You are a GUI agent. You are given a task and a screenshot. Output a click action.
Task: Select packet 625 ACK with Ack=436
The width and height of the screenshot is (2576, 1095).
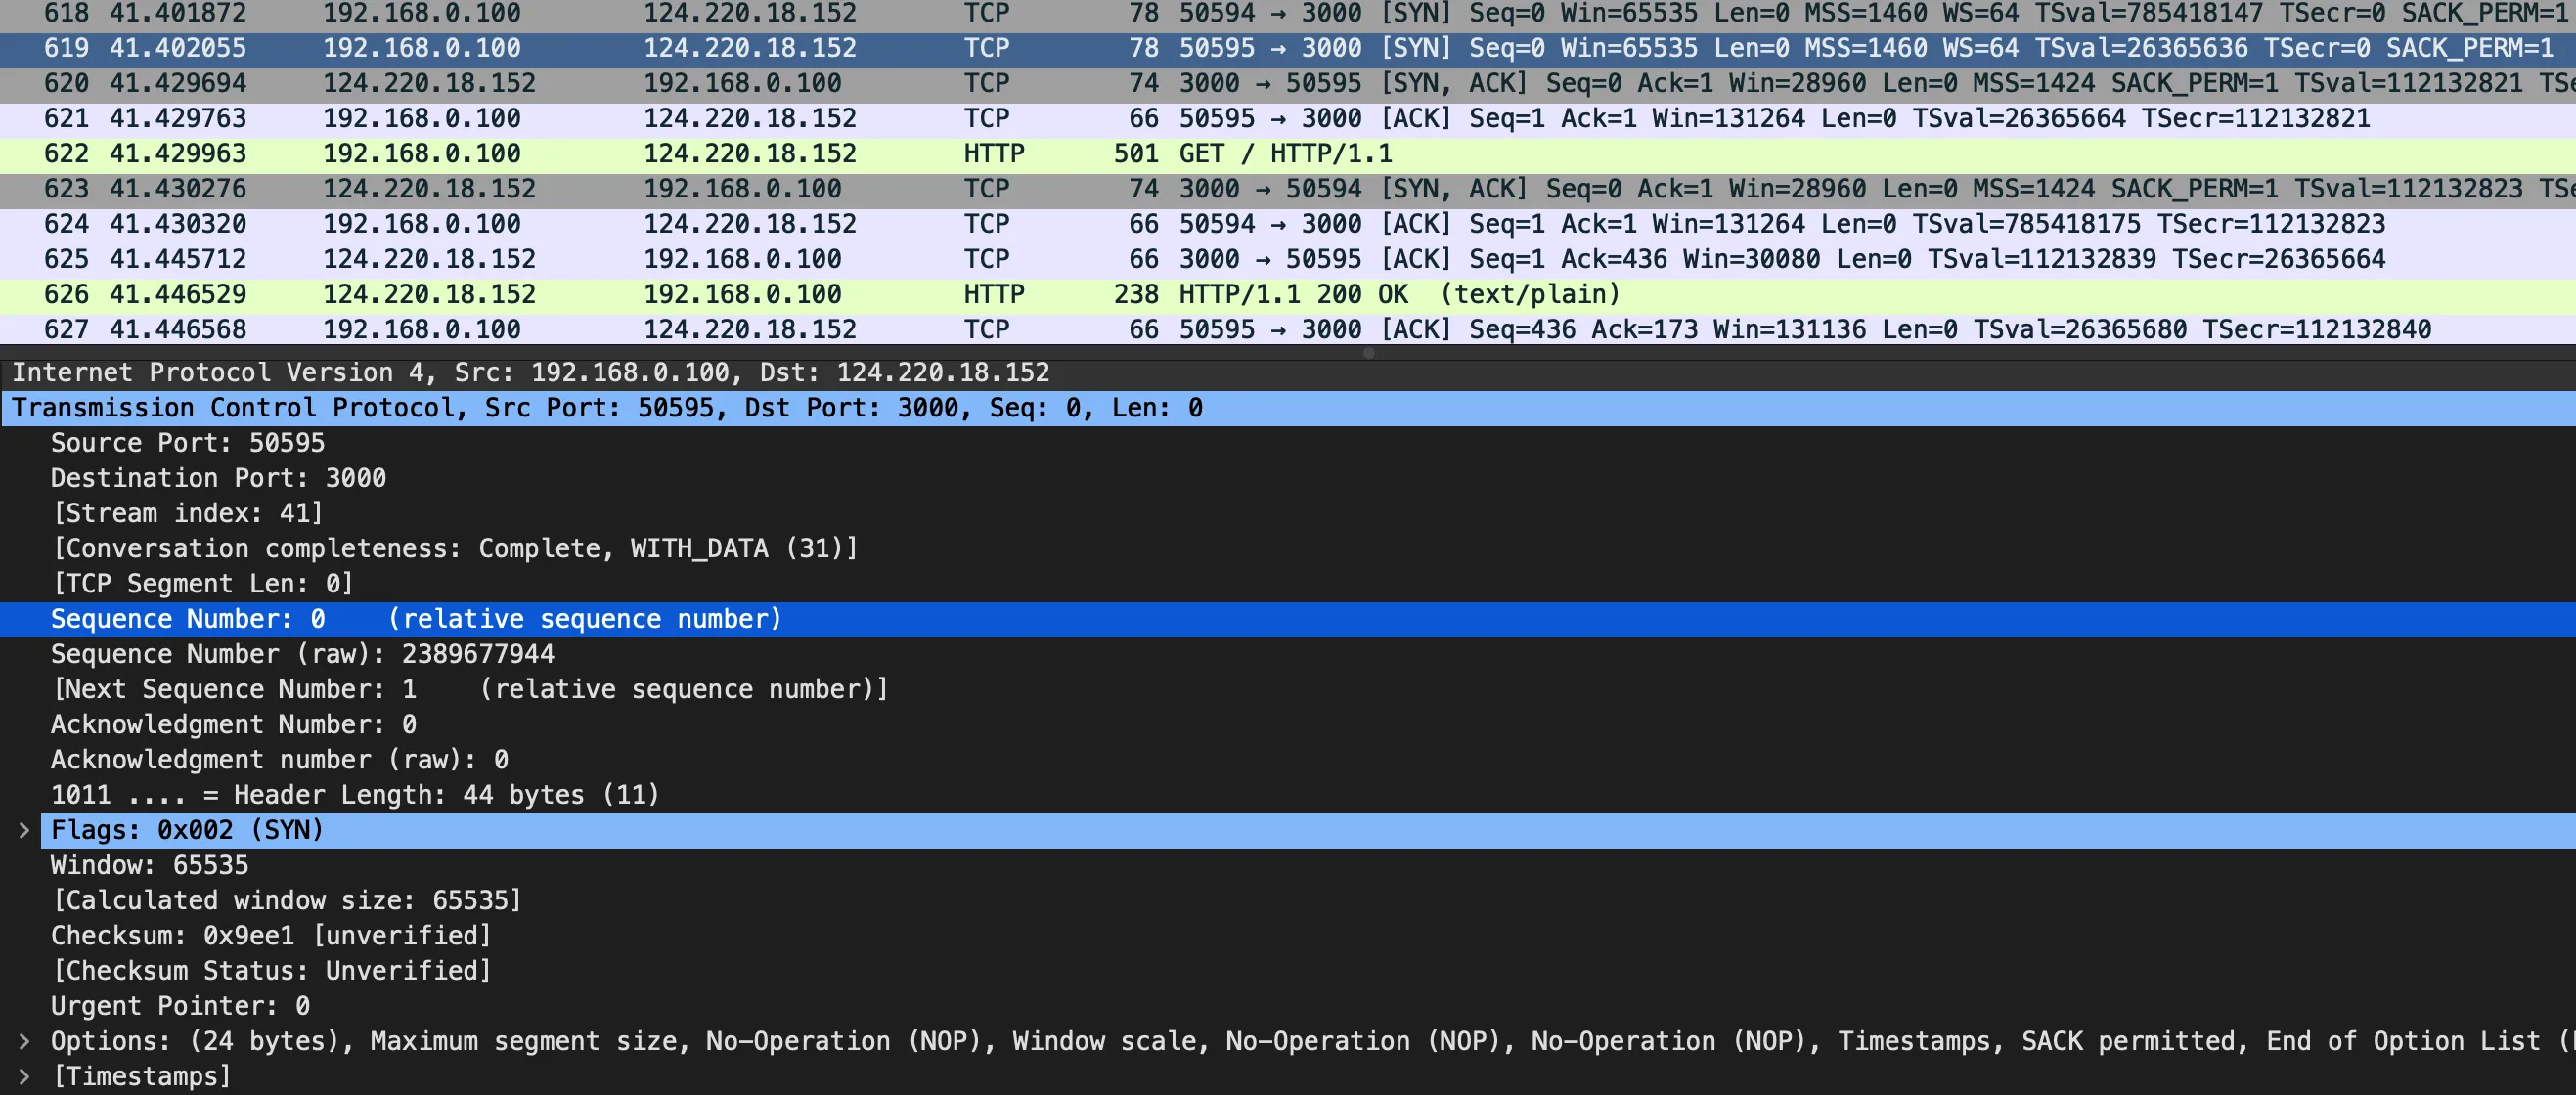(1288, 259)
